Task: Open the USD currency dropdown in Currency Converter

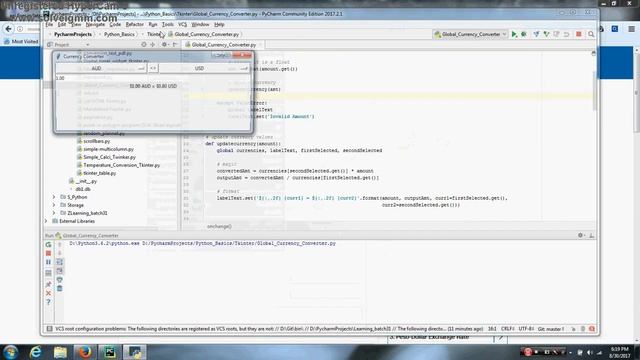Action: pos(204,69)
